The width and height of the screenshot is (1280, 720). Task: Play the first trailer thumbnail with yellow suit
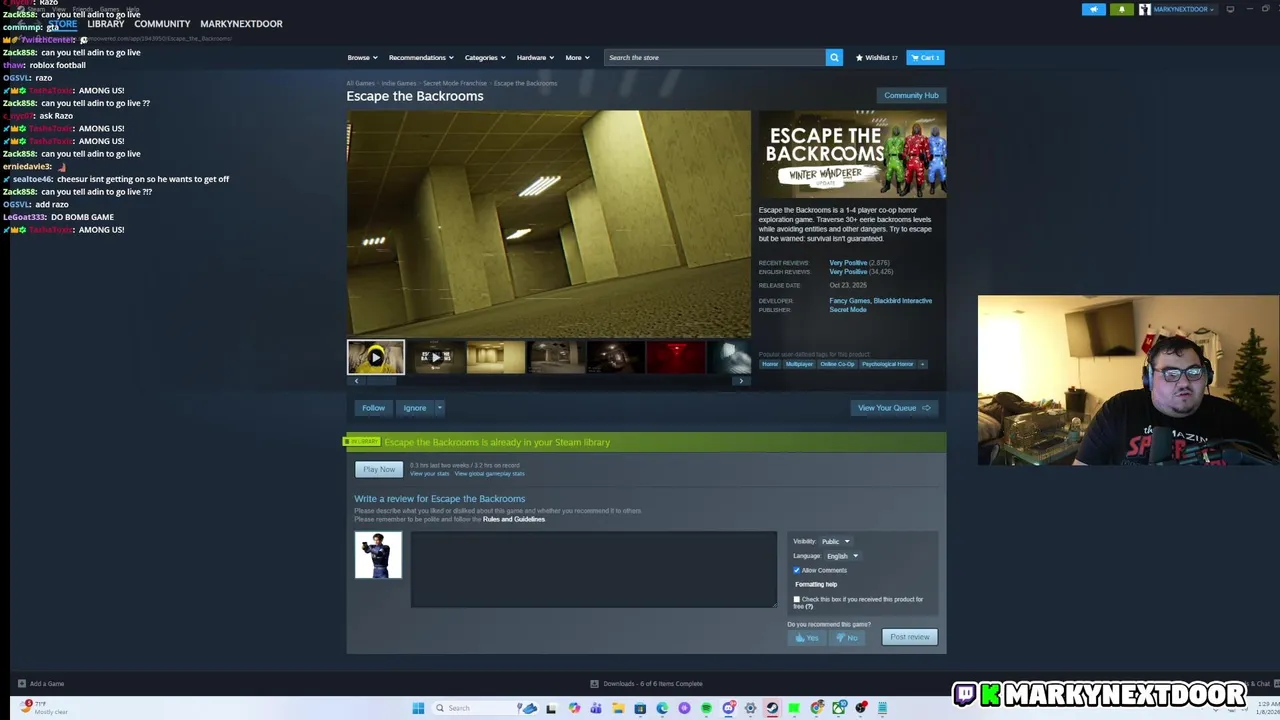click(376, 357)
